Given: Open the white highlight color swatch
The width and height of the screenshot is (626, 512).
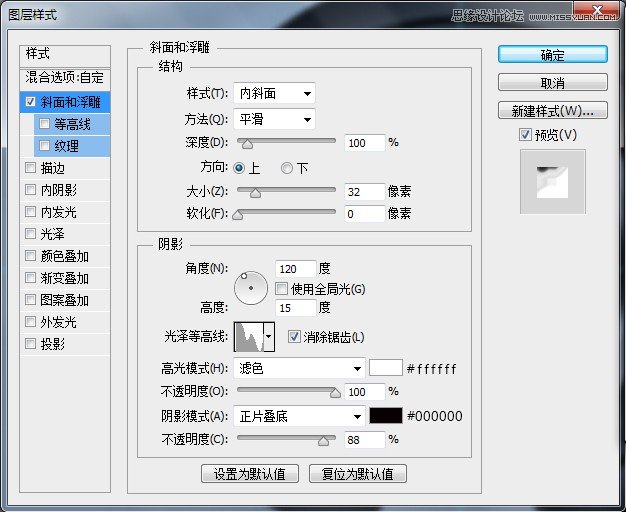Looking at the screenshot, I should pyautogui.click(x=386, y=368).
